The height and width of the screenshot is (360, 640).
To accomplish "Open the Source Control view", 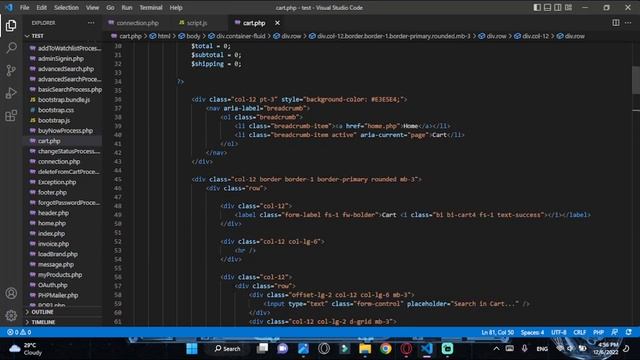I will click(11, 70).
